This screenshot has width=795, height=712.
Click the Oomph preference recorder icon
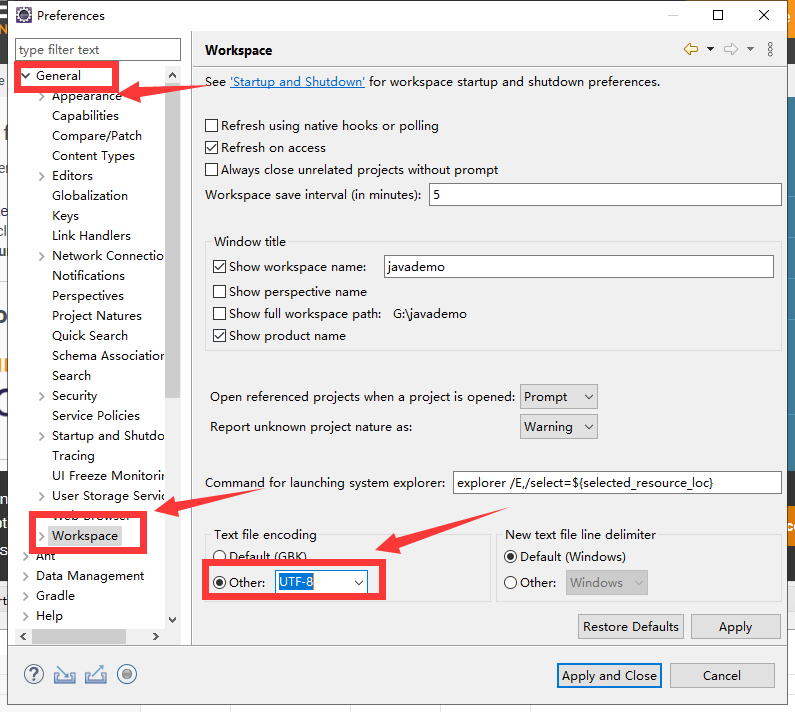pyautogui.click(x=127, y=674)
